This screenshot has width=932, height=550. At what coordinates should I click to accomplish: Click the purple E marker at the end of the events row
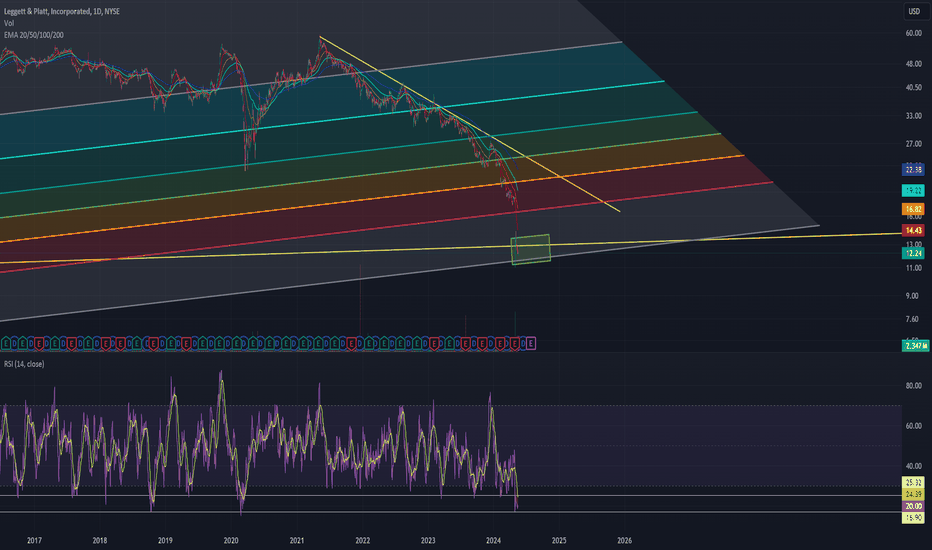531,343
